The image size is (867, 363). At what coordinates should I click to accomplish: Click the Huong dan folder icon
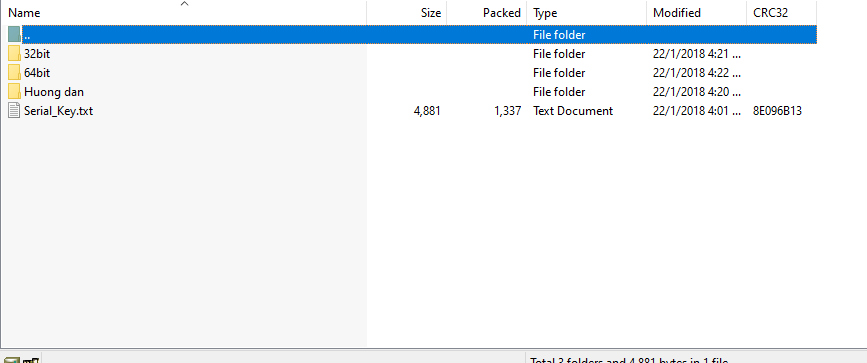[14, 91]
